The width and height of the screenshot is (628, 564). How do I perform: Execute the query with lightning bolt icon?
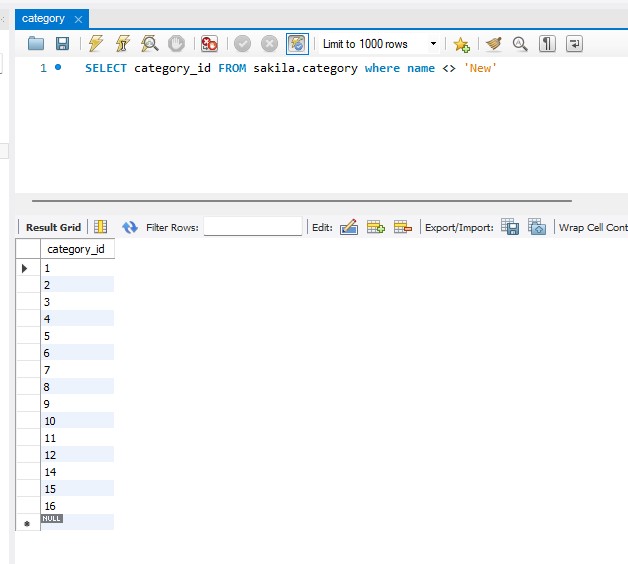tap(96, 43)
